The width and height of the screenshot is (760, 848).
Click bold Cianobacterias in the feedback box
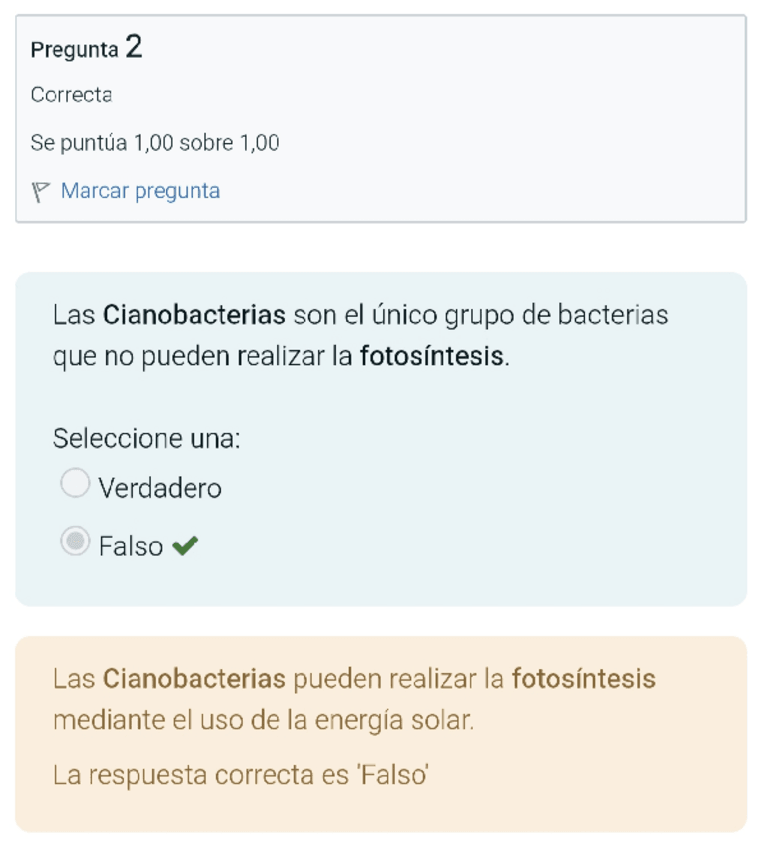coord(194,680)
